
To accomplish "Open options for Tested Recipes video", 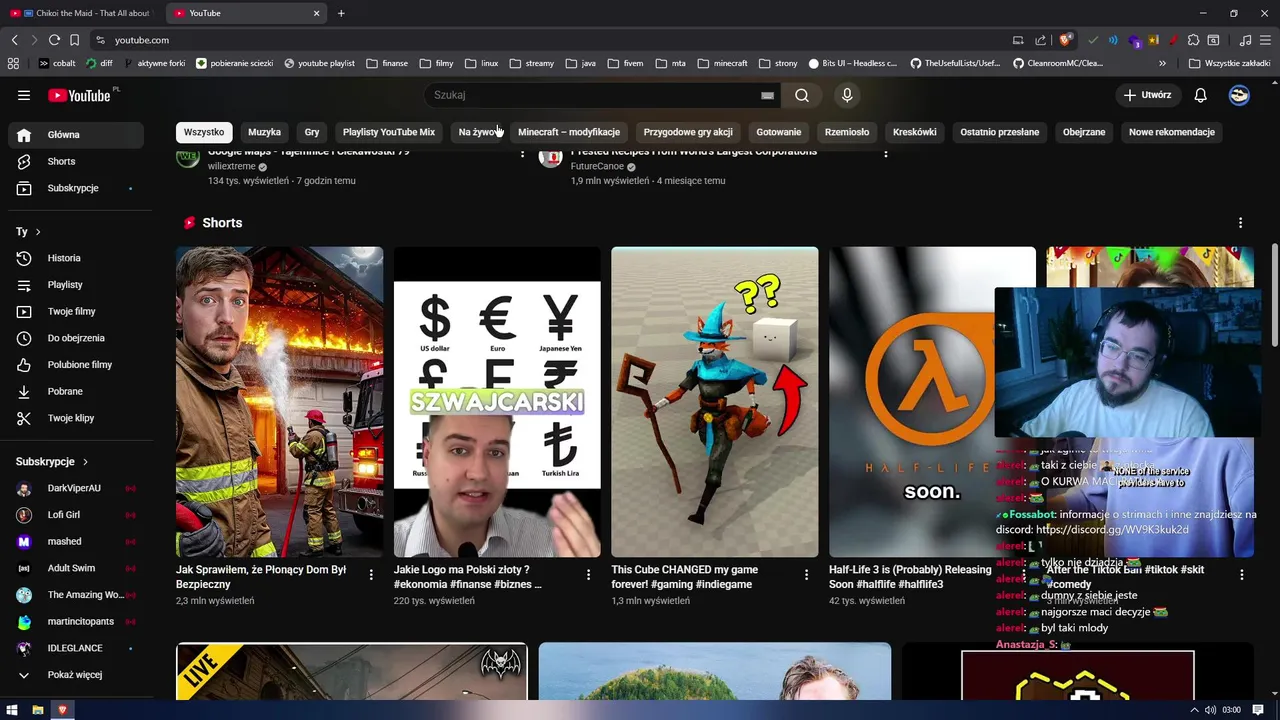I will tap(886, 154).
